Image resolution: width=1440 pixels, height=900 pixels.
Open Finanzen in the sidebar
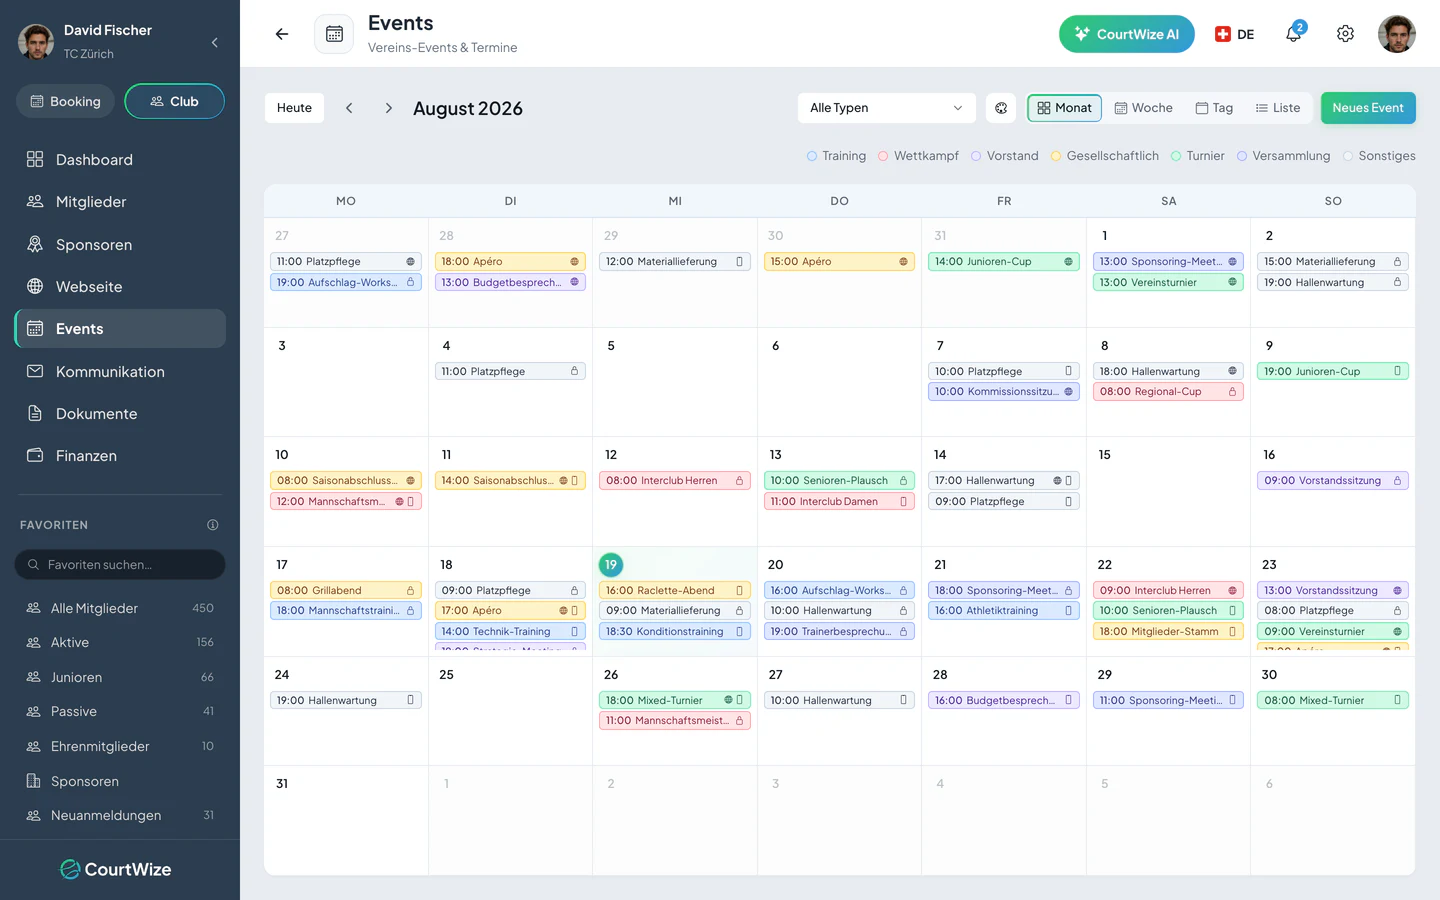(120, 456)
